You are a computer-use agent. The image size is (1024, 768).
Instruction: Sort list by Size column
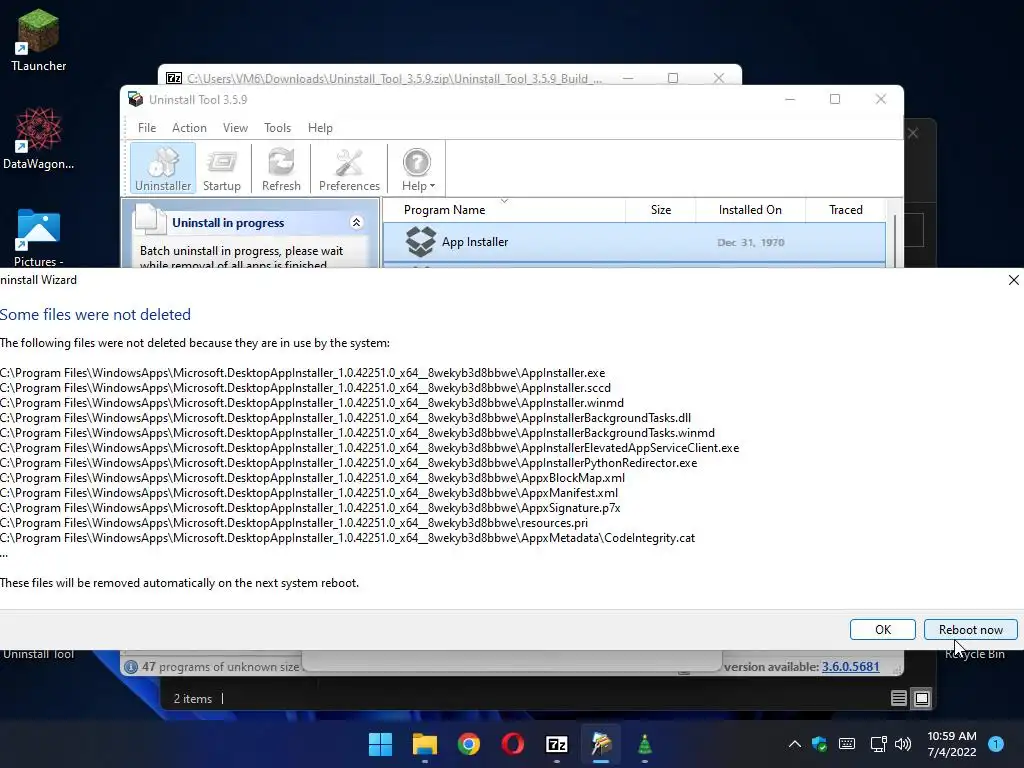click(661, 210)
